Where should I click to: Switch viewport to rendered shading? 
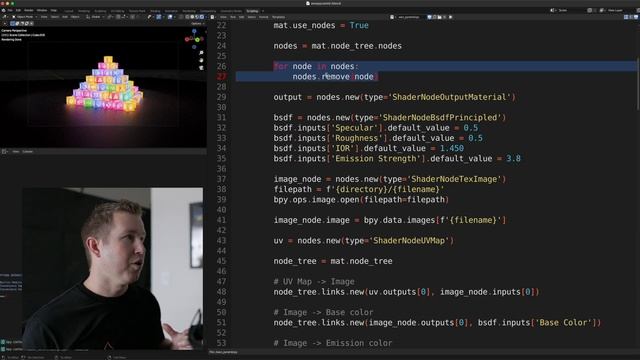[x=202, y=17]
